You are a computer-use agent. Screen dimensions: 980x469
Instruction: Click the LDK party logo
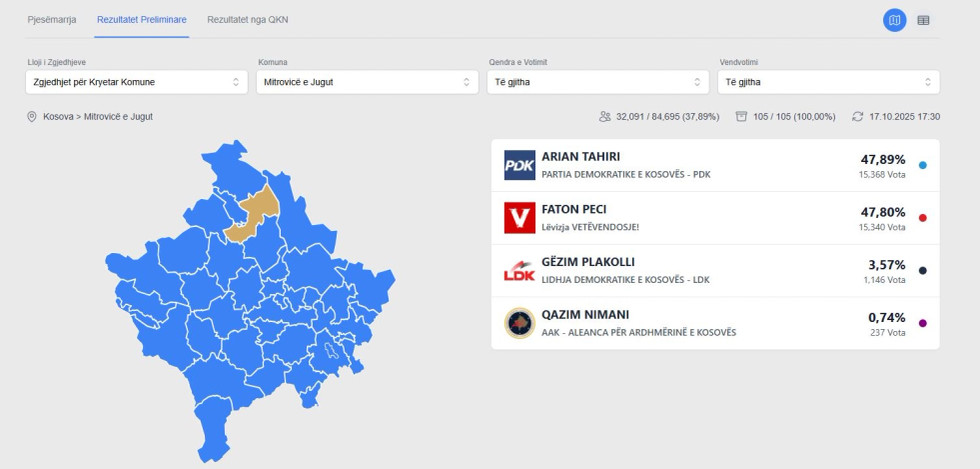click(519, 271)
